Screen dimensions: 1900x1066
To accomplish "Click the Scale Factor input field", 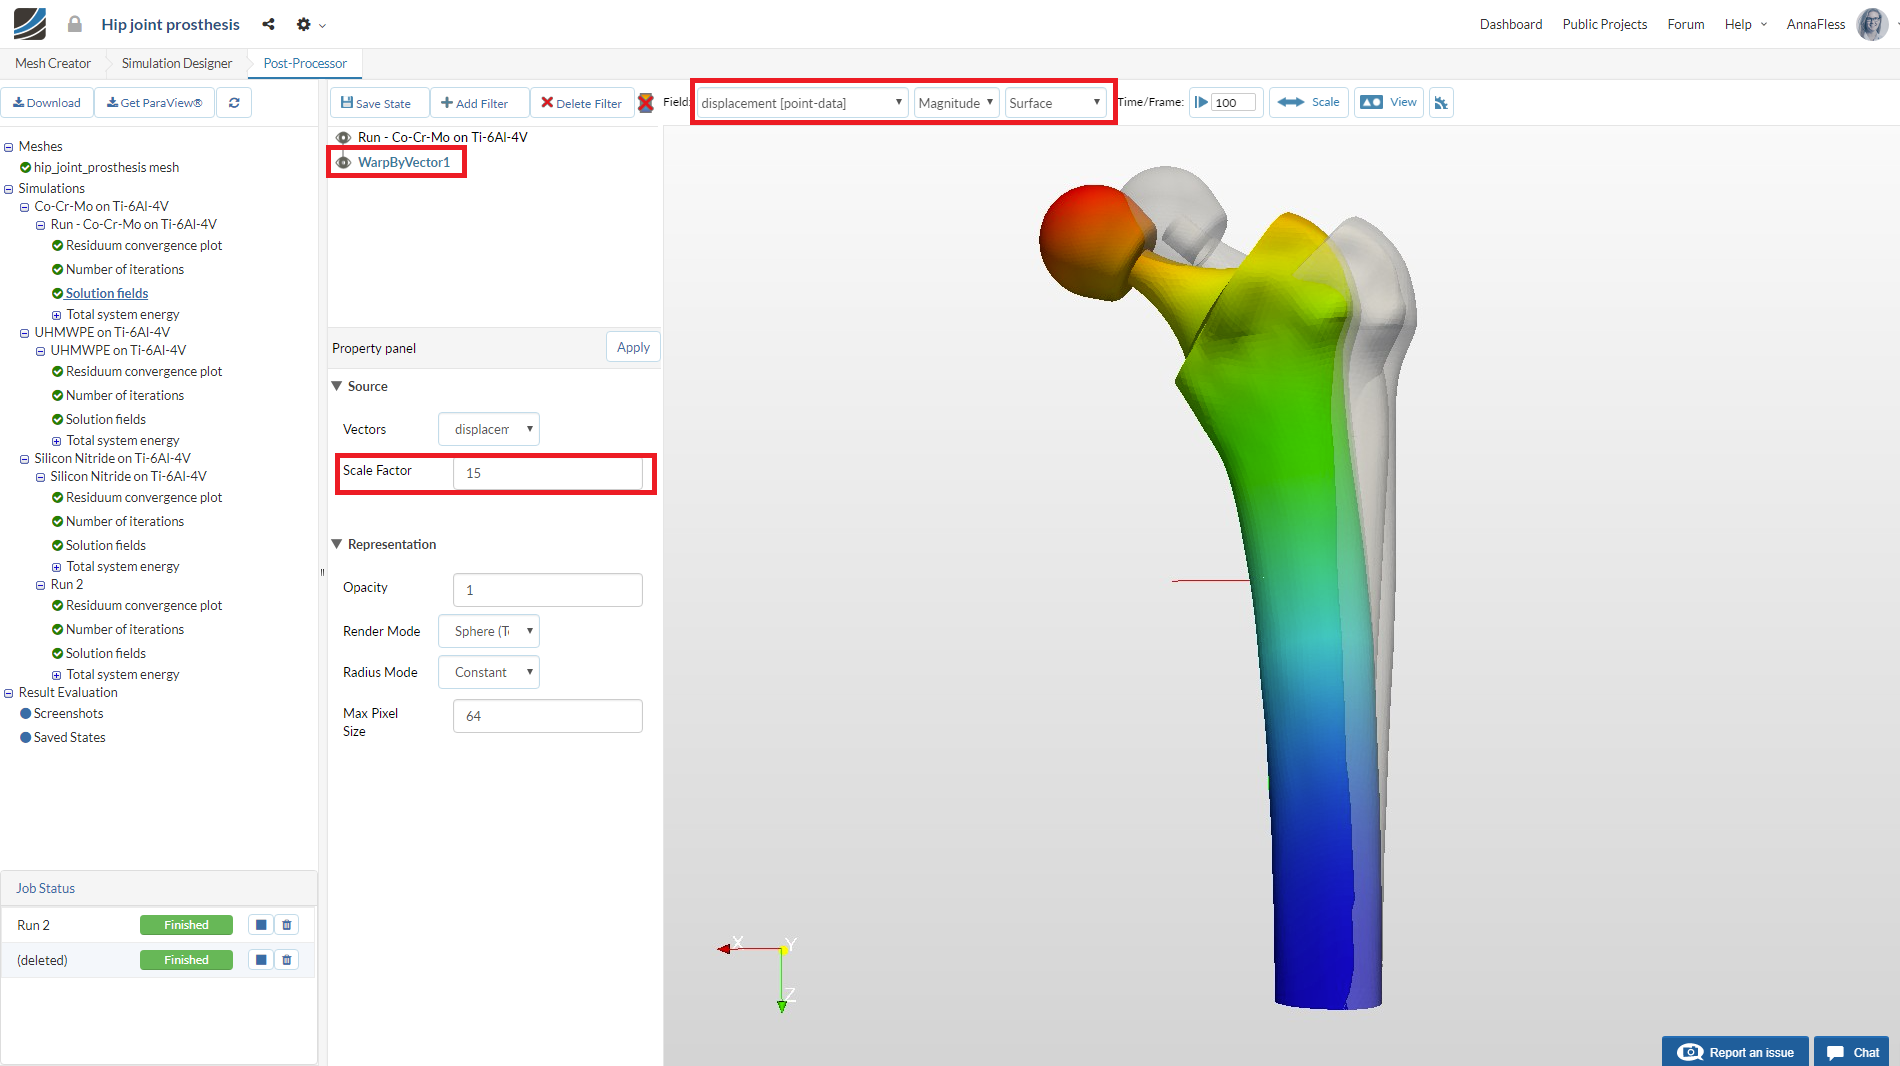I will point(548,473).
